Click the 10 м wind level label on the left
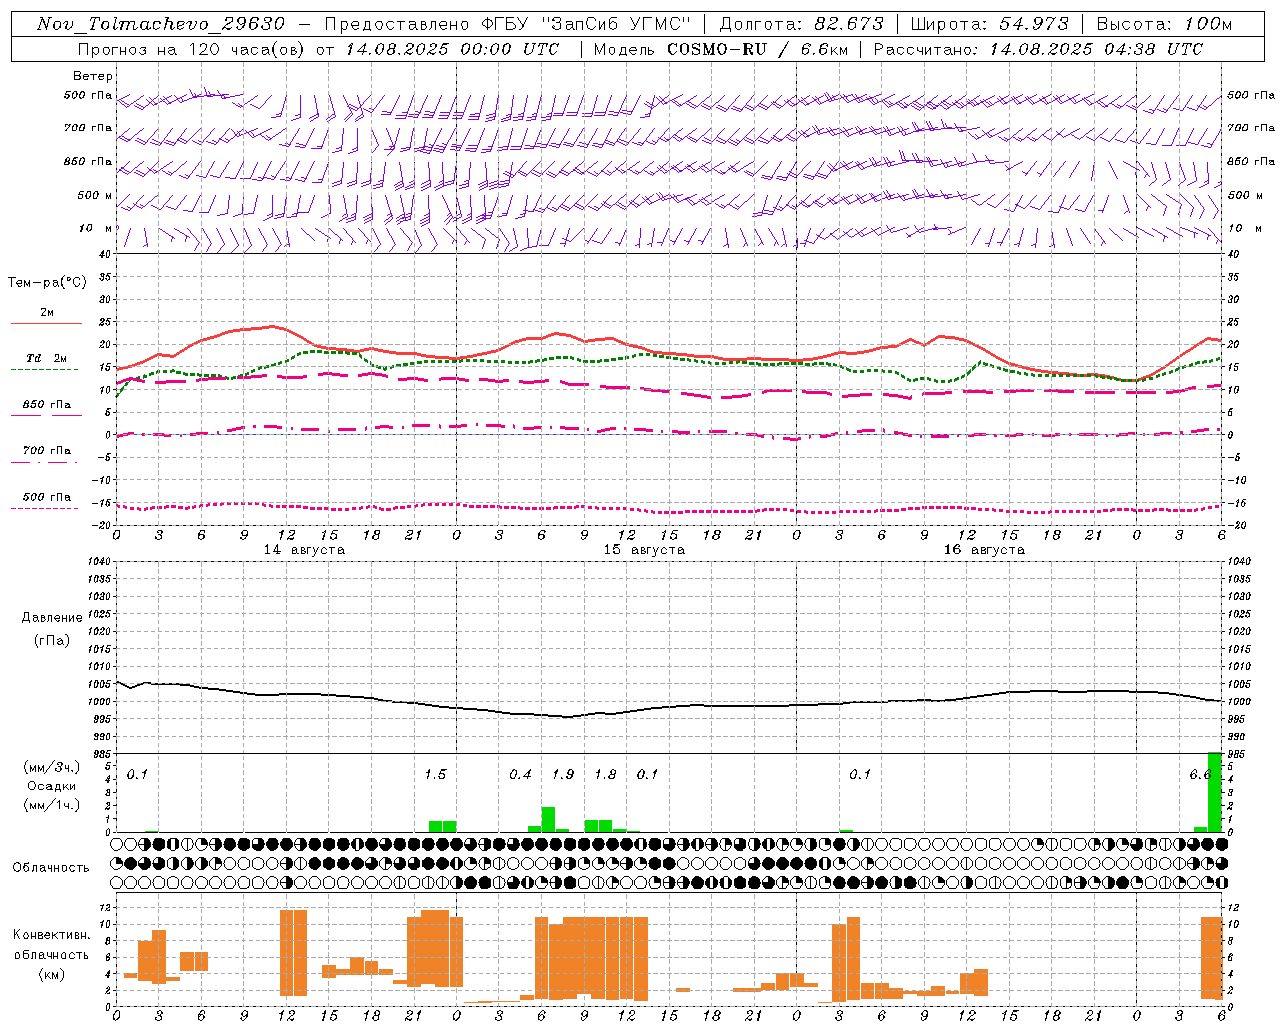This screenshot has height=1024, width=1280. point(96,228)
